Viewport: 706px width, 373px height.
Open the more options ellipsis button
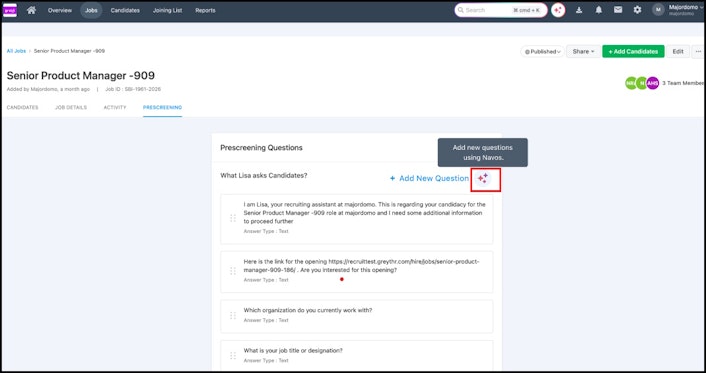point(698,51)
